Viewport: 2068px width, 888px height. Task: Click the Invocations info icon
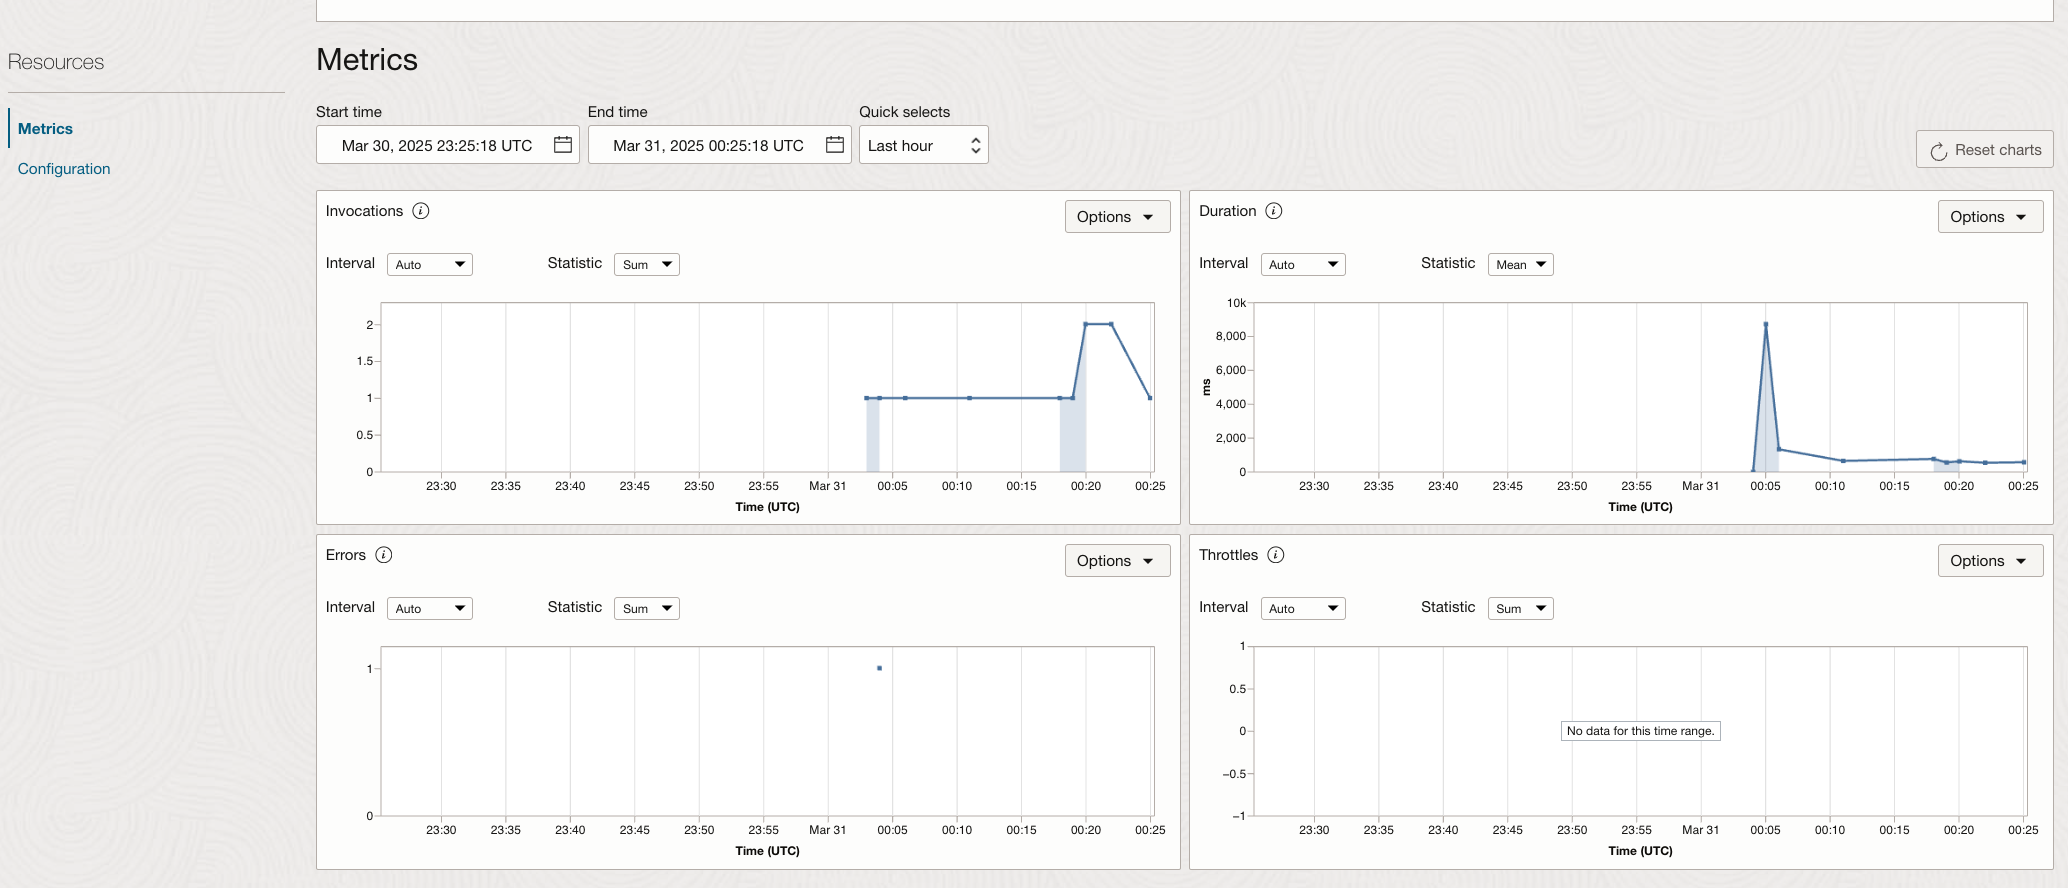421,211
